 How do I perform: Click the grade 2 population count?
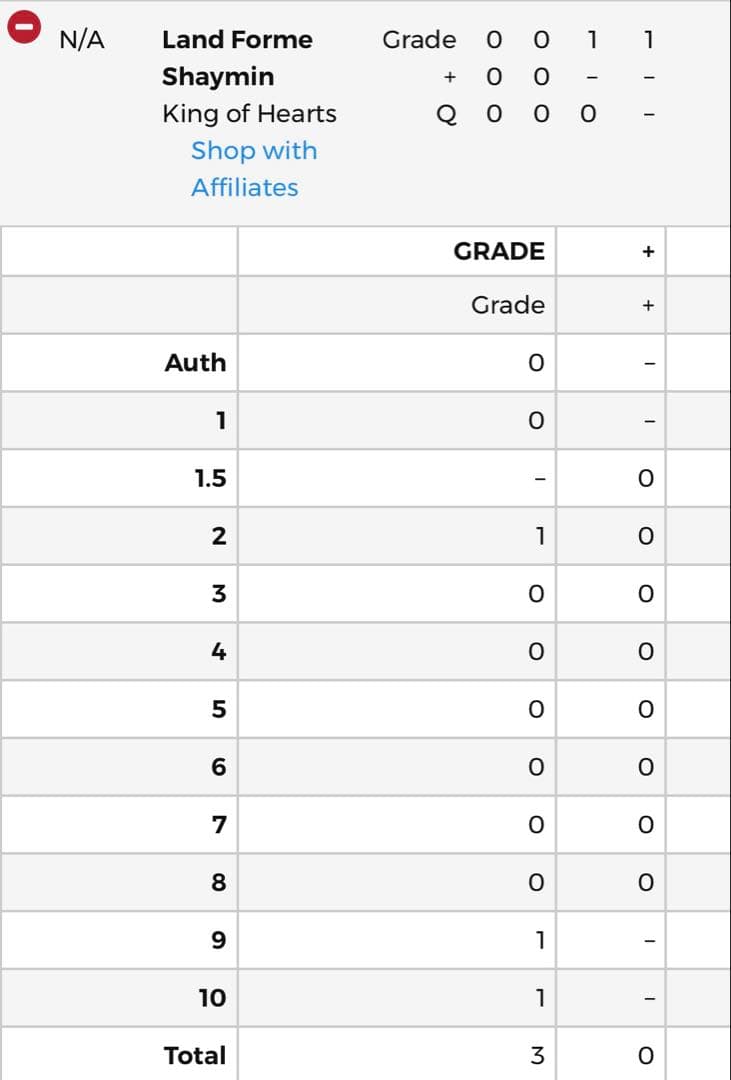click(537, 536)
